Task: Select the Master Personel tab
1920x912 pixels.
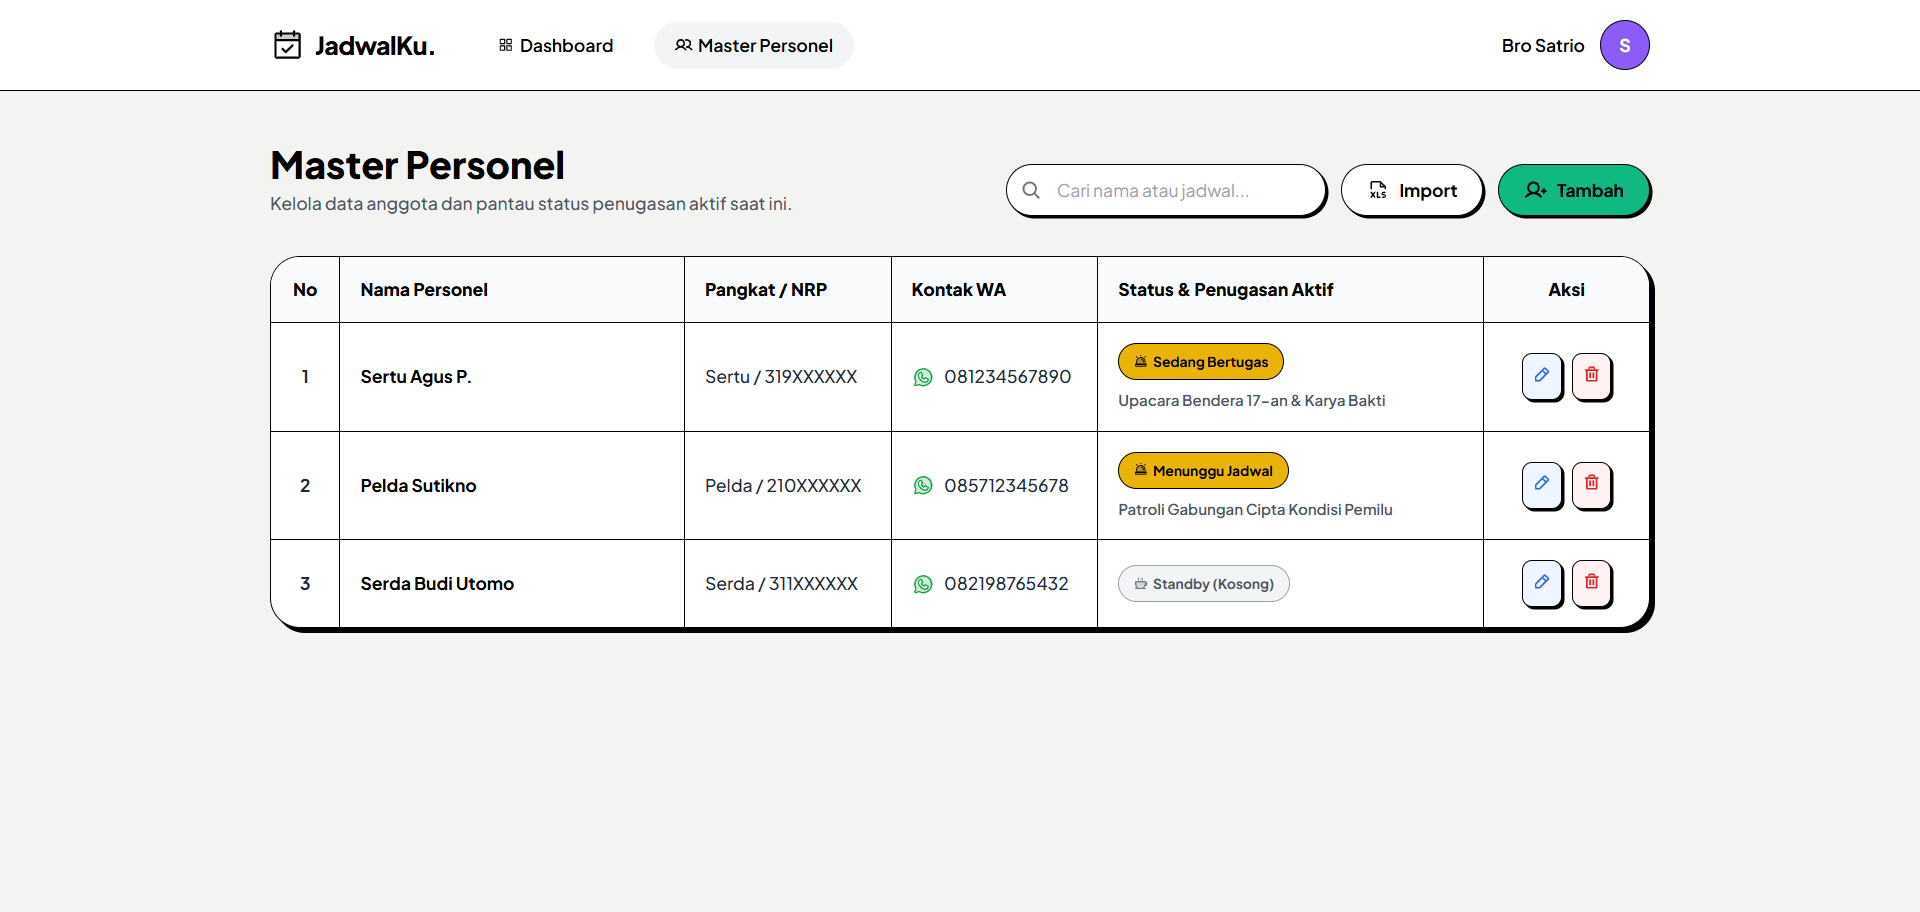Action: 754,45
